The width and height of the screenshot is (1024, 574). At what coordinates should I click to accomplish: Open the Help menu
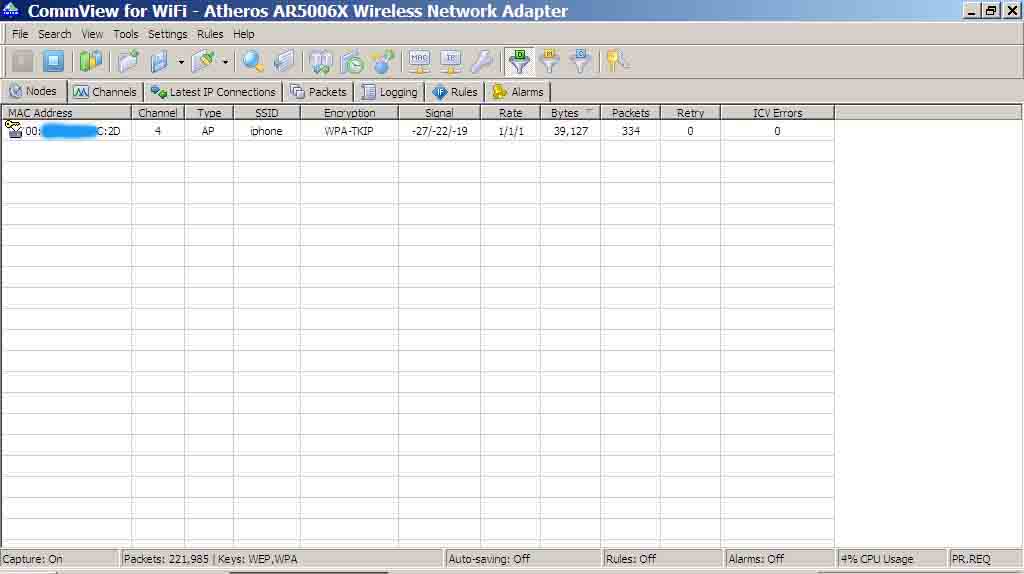pyautogui.click(x=244, y=34)
